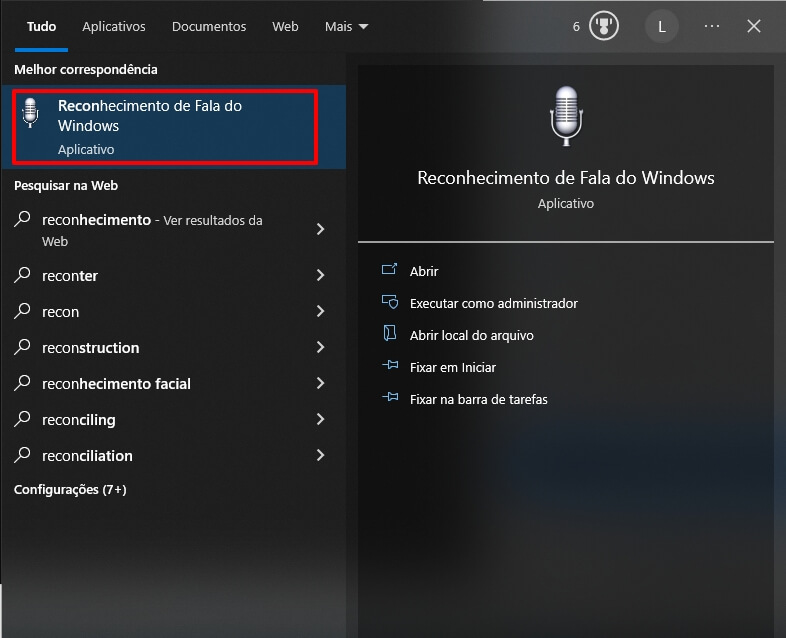
Task: Click the microphone icon in best match
Action: [x=31, y=113]
